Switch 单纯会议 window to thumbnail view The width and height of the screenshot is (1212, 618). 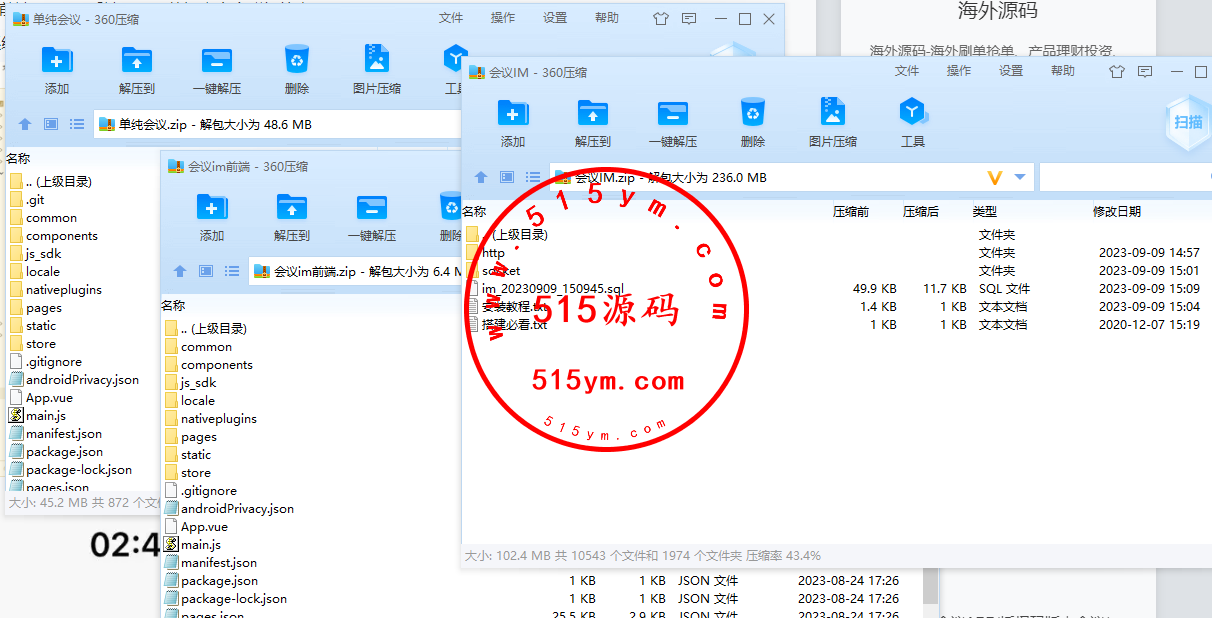click(x=51, y=125)
